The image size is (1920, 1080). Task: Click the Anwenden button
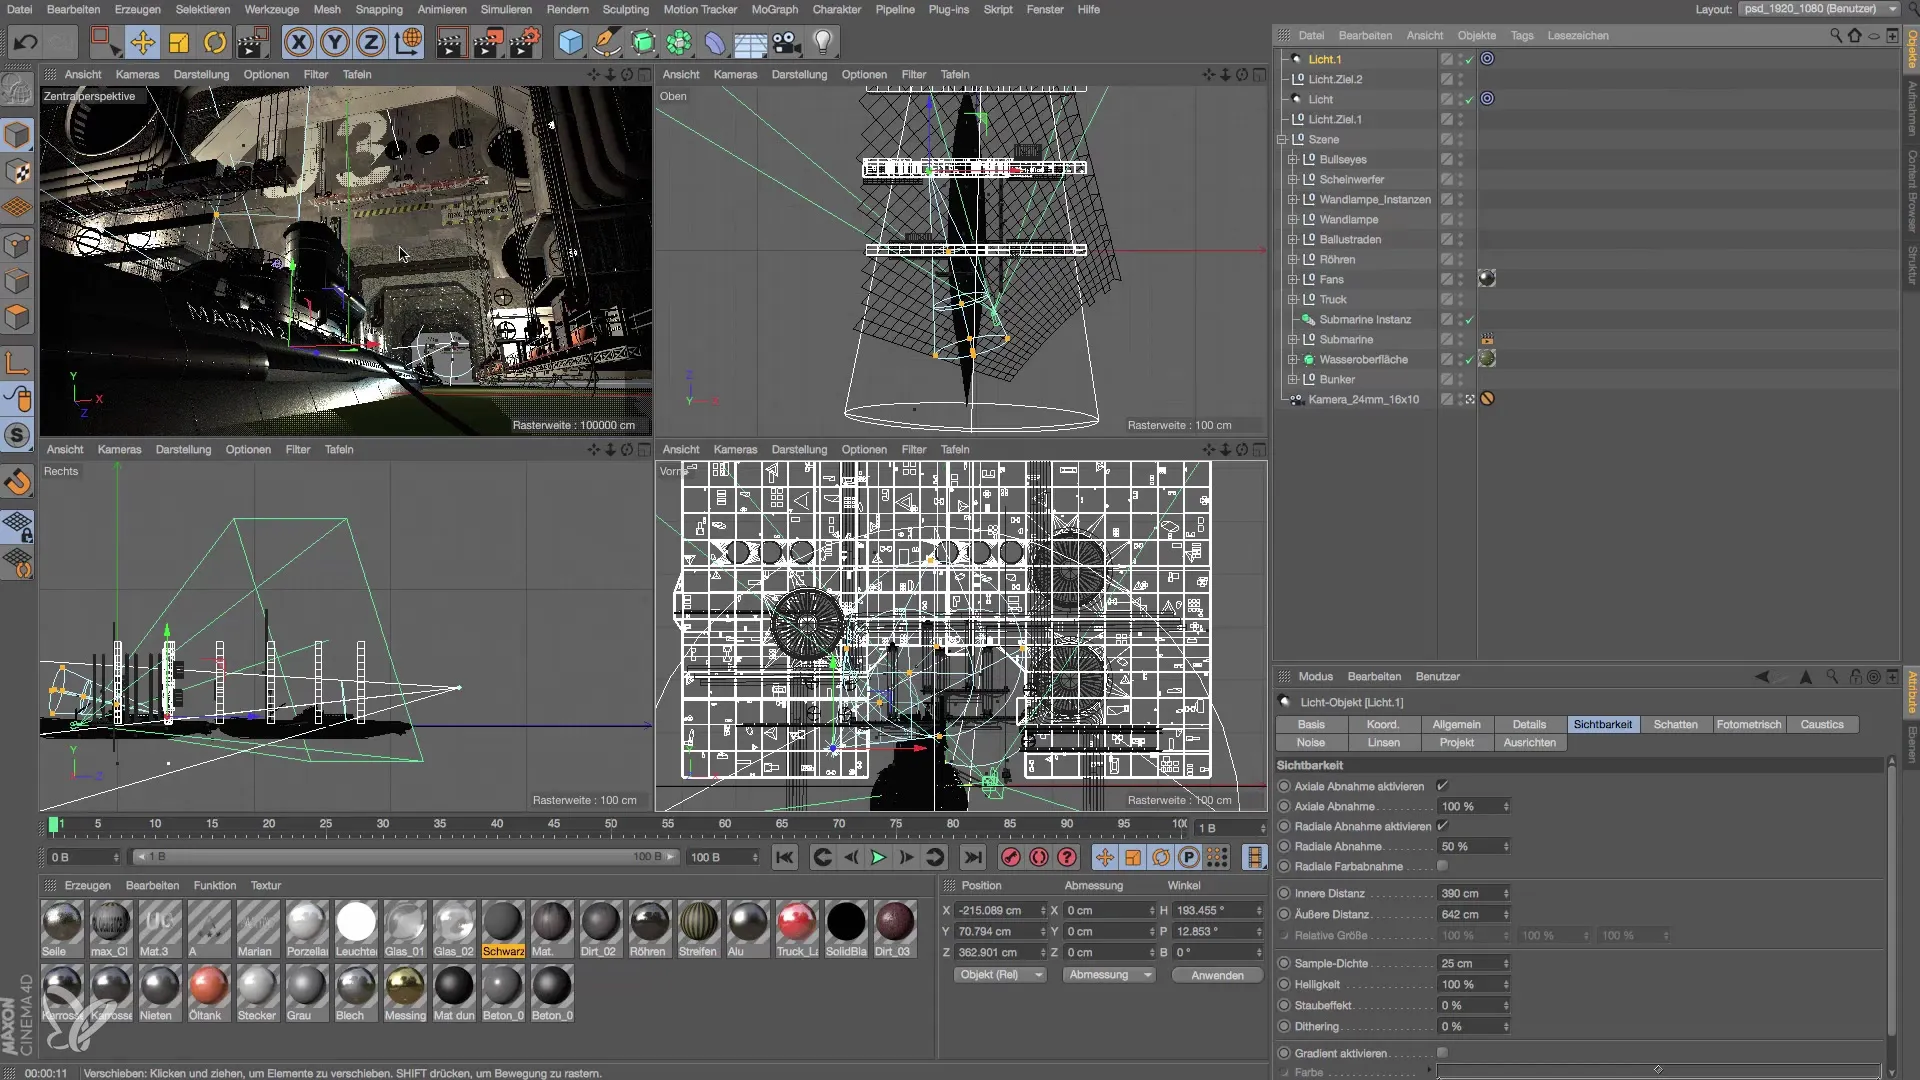(1217, 975)
